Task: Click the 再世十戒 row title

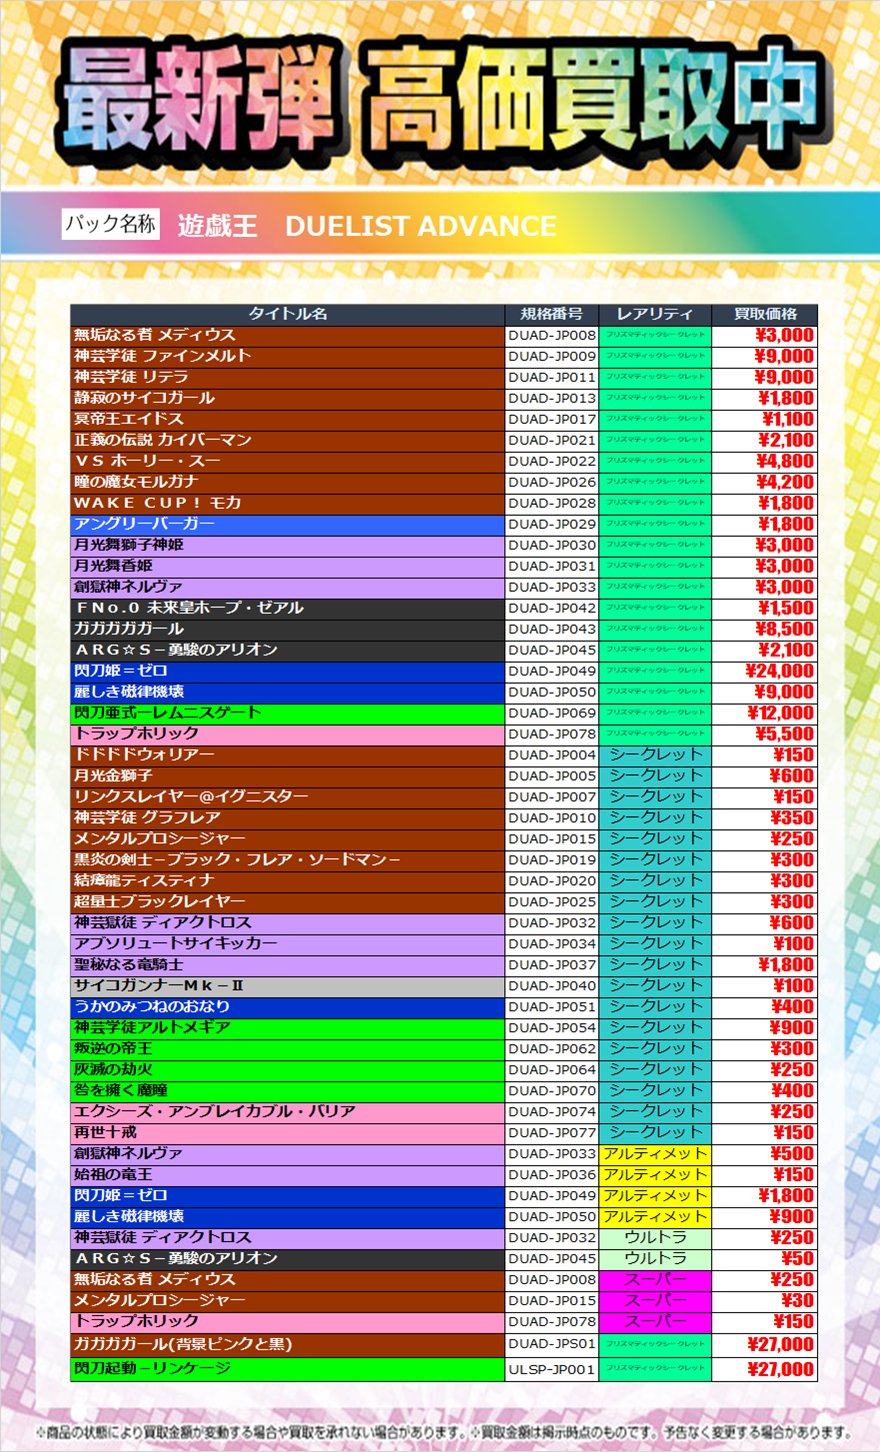Action: pyautogui.click(x=105, y=1133)
